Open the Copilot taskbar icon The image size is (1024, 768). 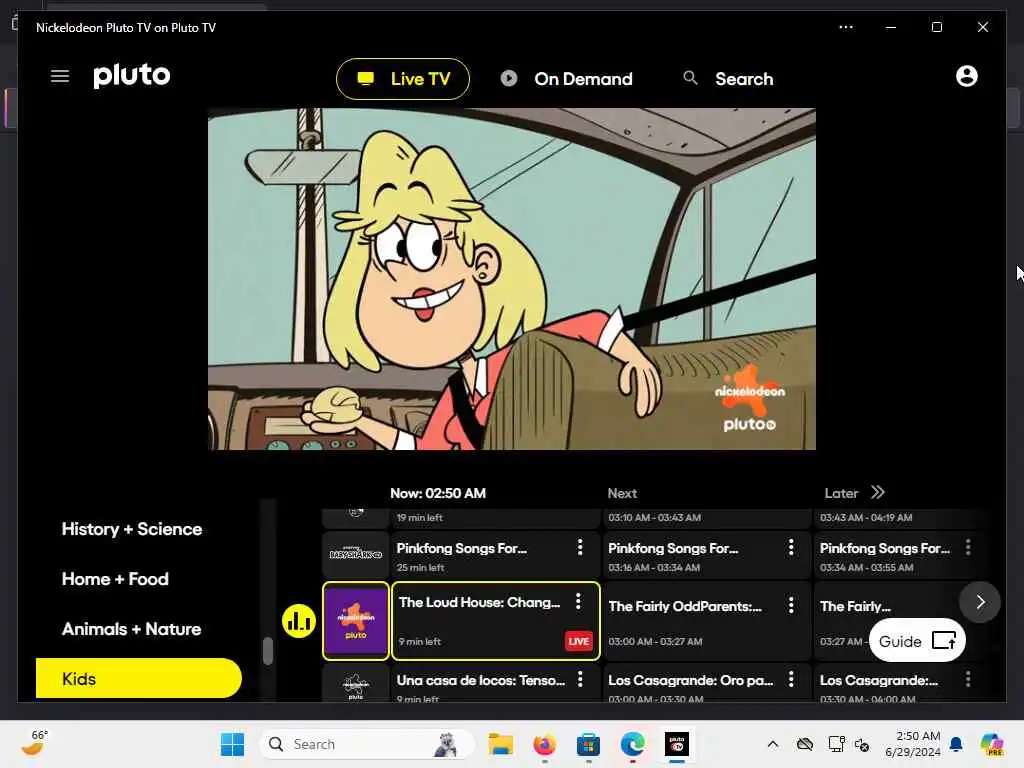(x=991, y=744)
